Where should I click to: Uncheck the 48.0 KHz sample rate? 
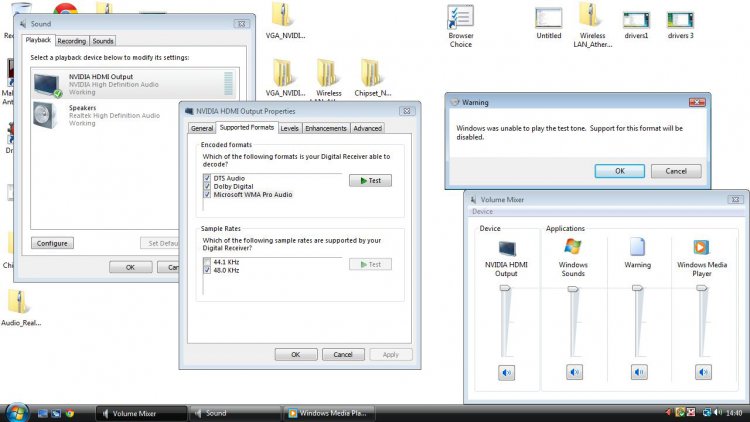click(207, 270)
